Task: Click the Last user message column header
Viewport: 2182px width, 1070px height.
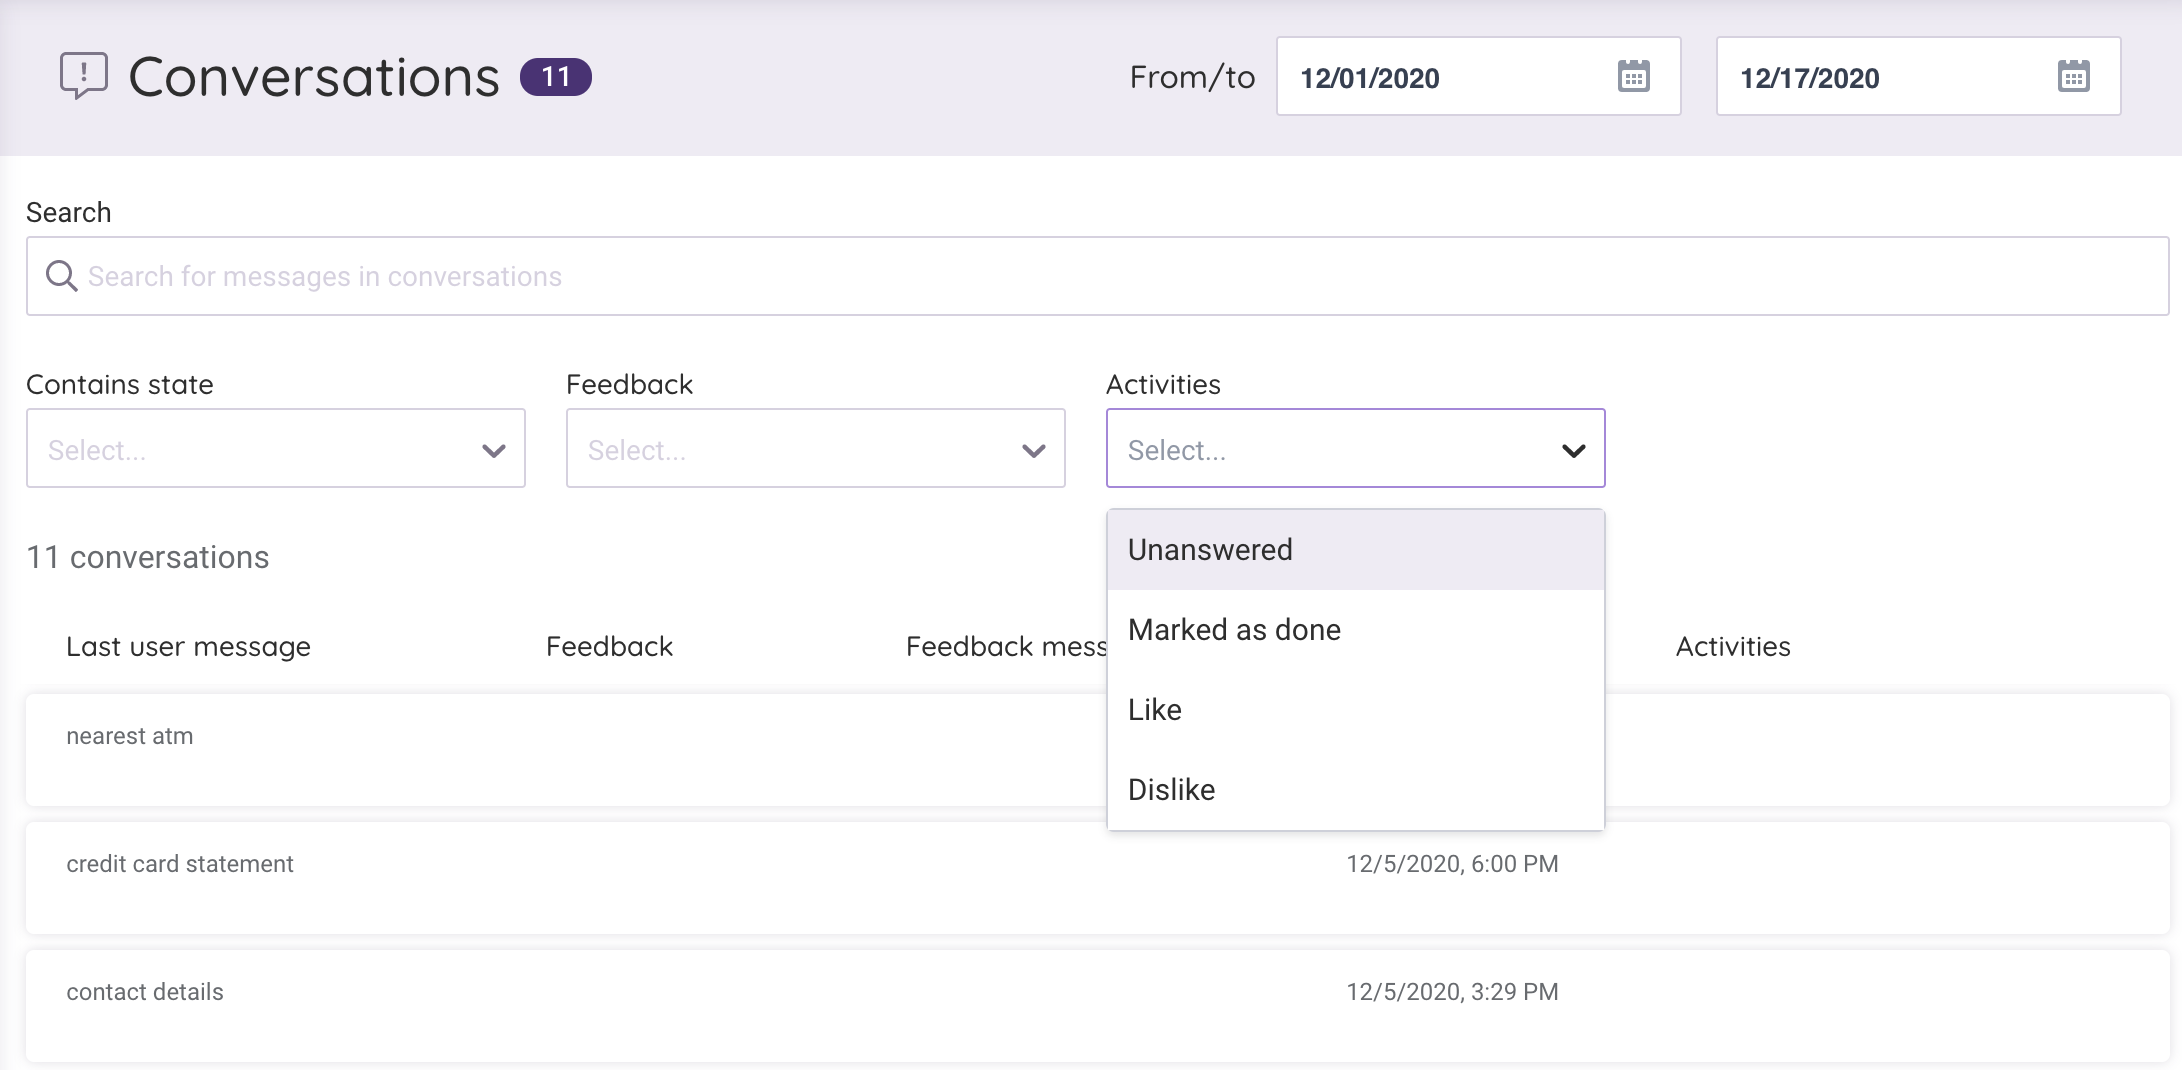Action: point(188,646)
